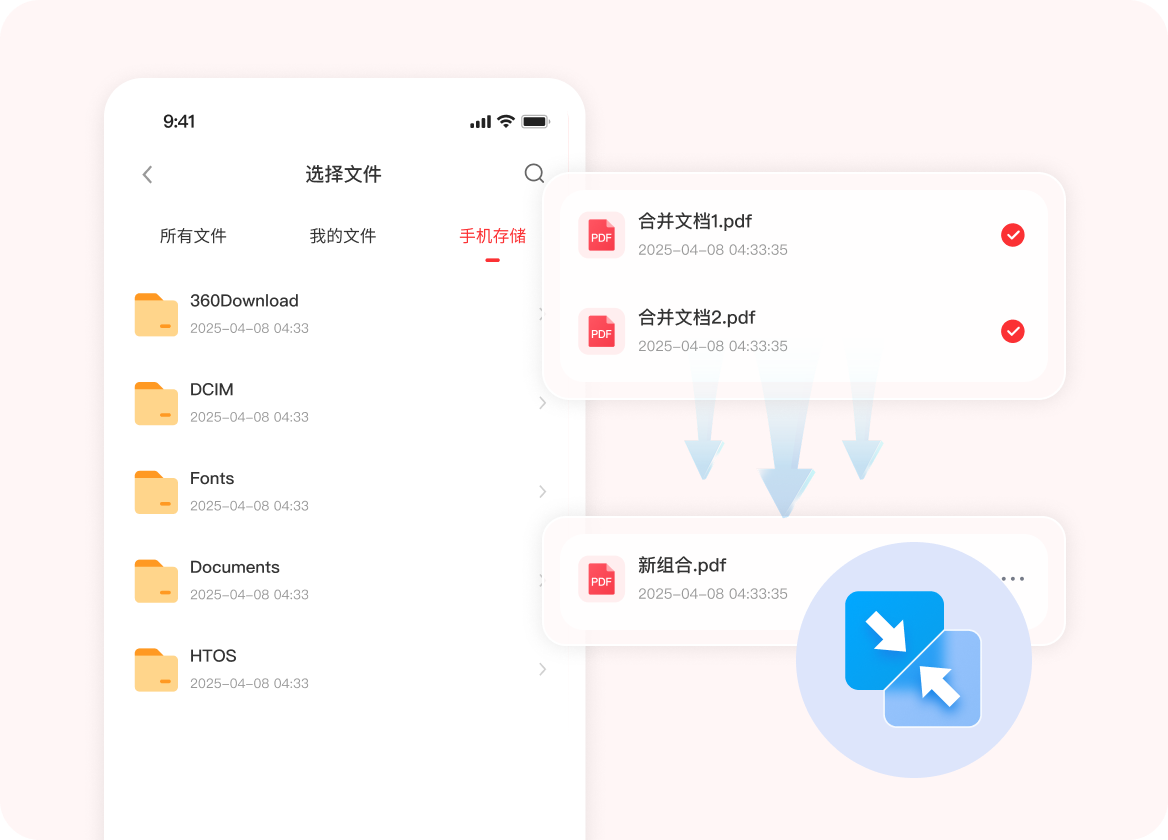Expand the HTOS row chevron

point(542,669)
